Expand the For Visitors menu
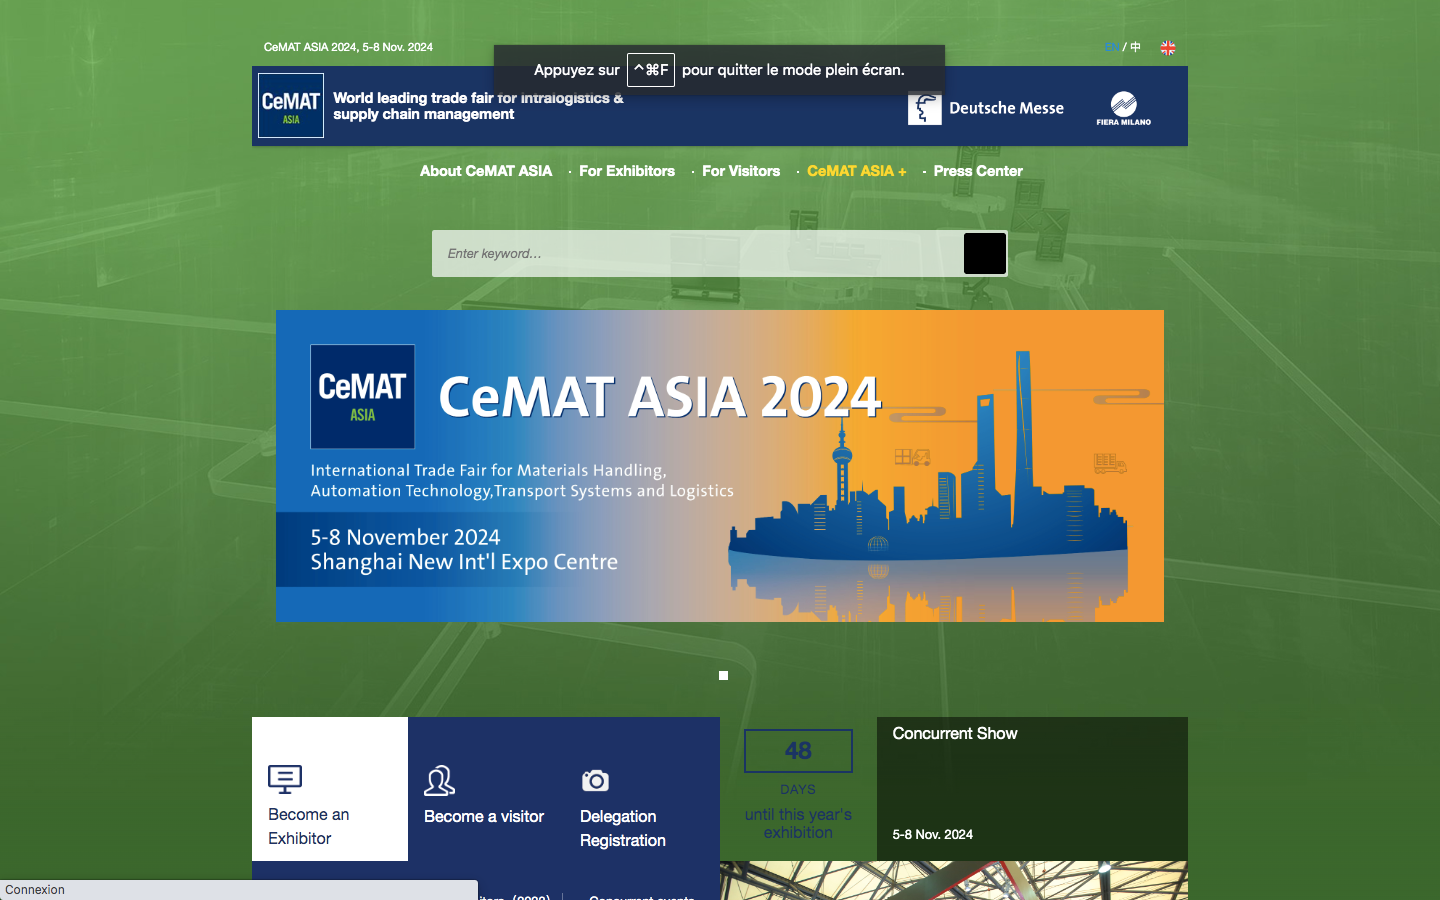The height and width of the screenshot is (900, 1440). pos(740,171)
